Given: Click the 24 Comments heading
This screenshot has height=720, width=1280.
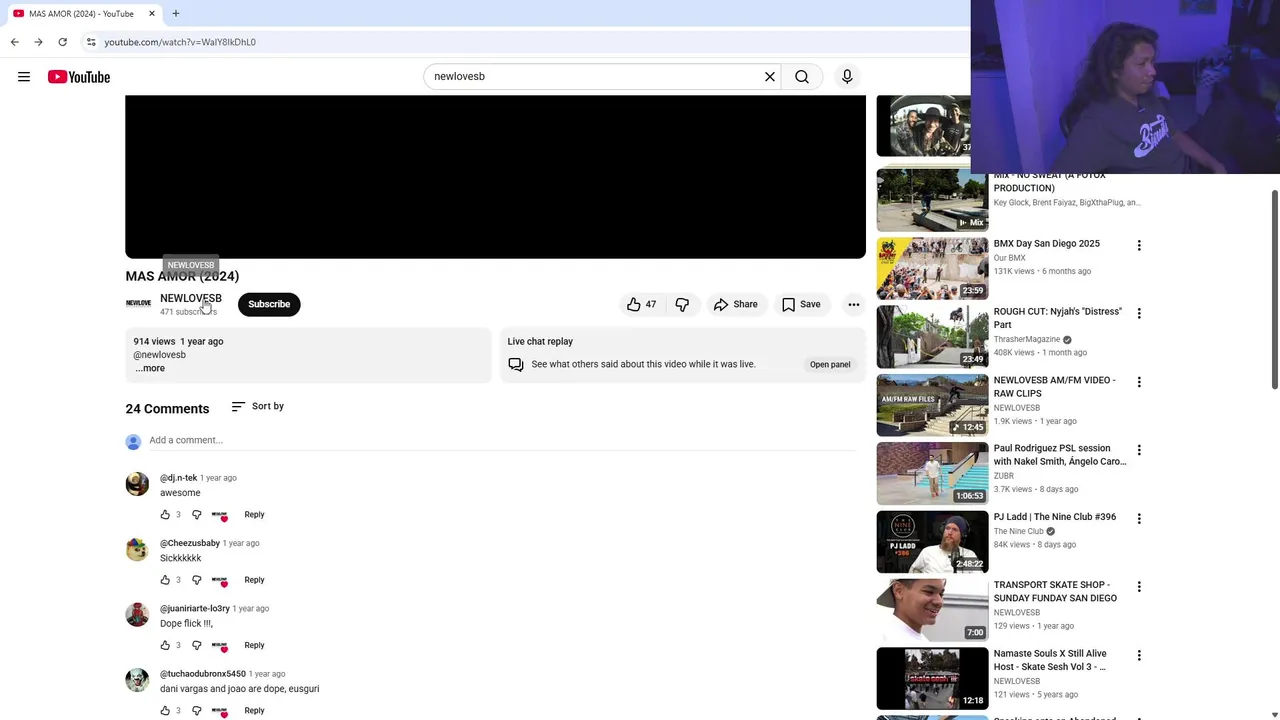Looking at the screenshot, I should [167, 409].
